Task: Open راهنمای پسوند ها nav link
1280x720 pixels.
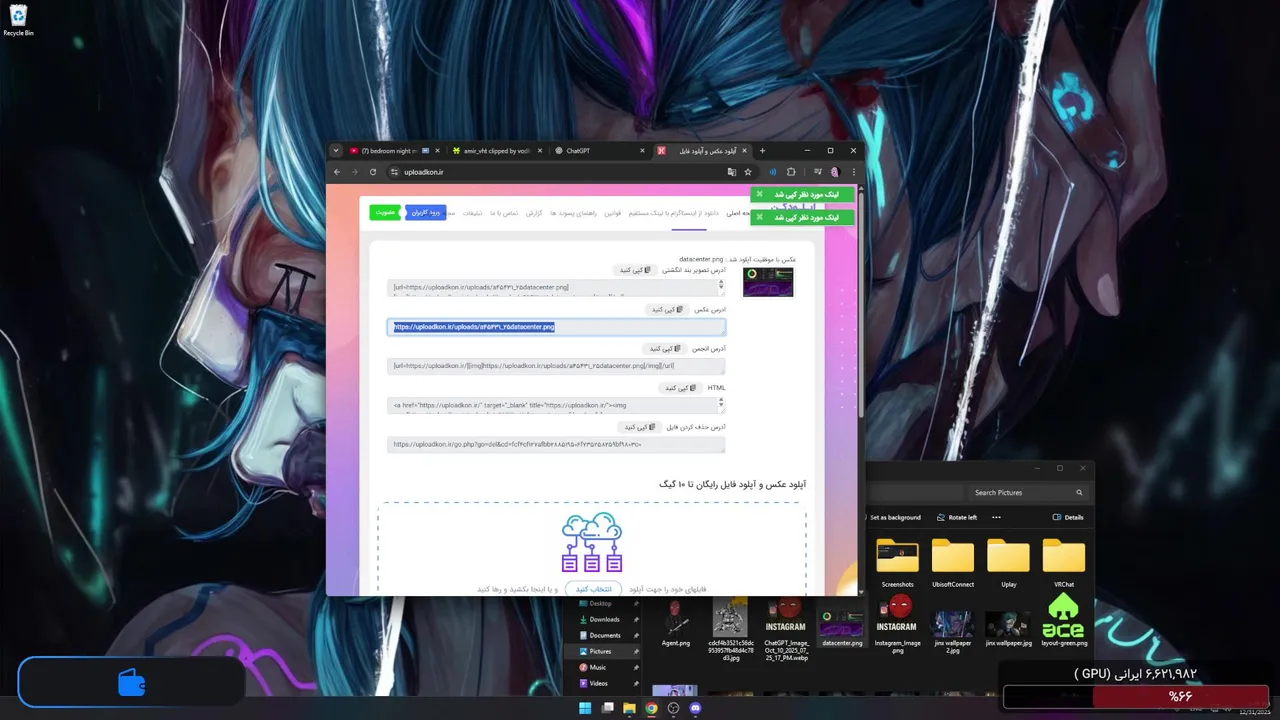Action: [573, 213]
